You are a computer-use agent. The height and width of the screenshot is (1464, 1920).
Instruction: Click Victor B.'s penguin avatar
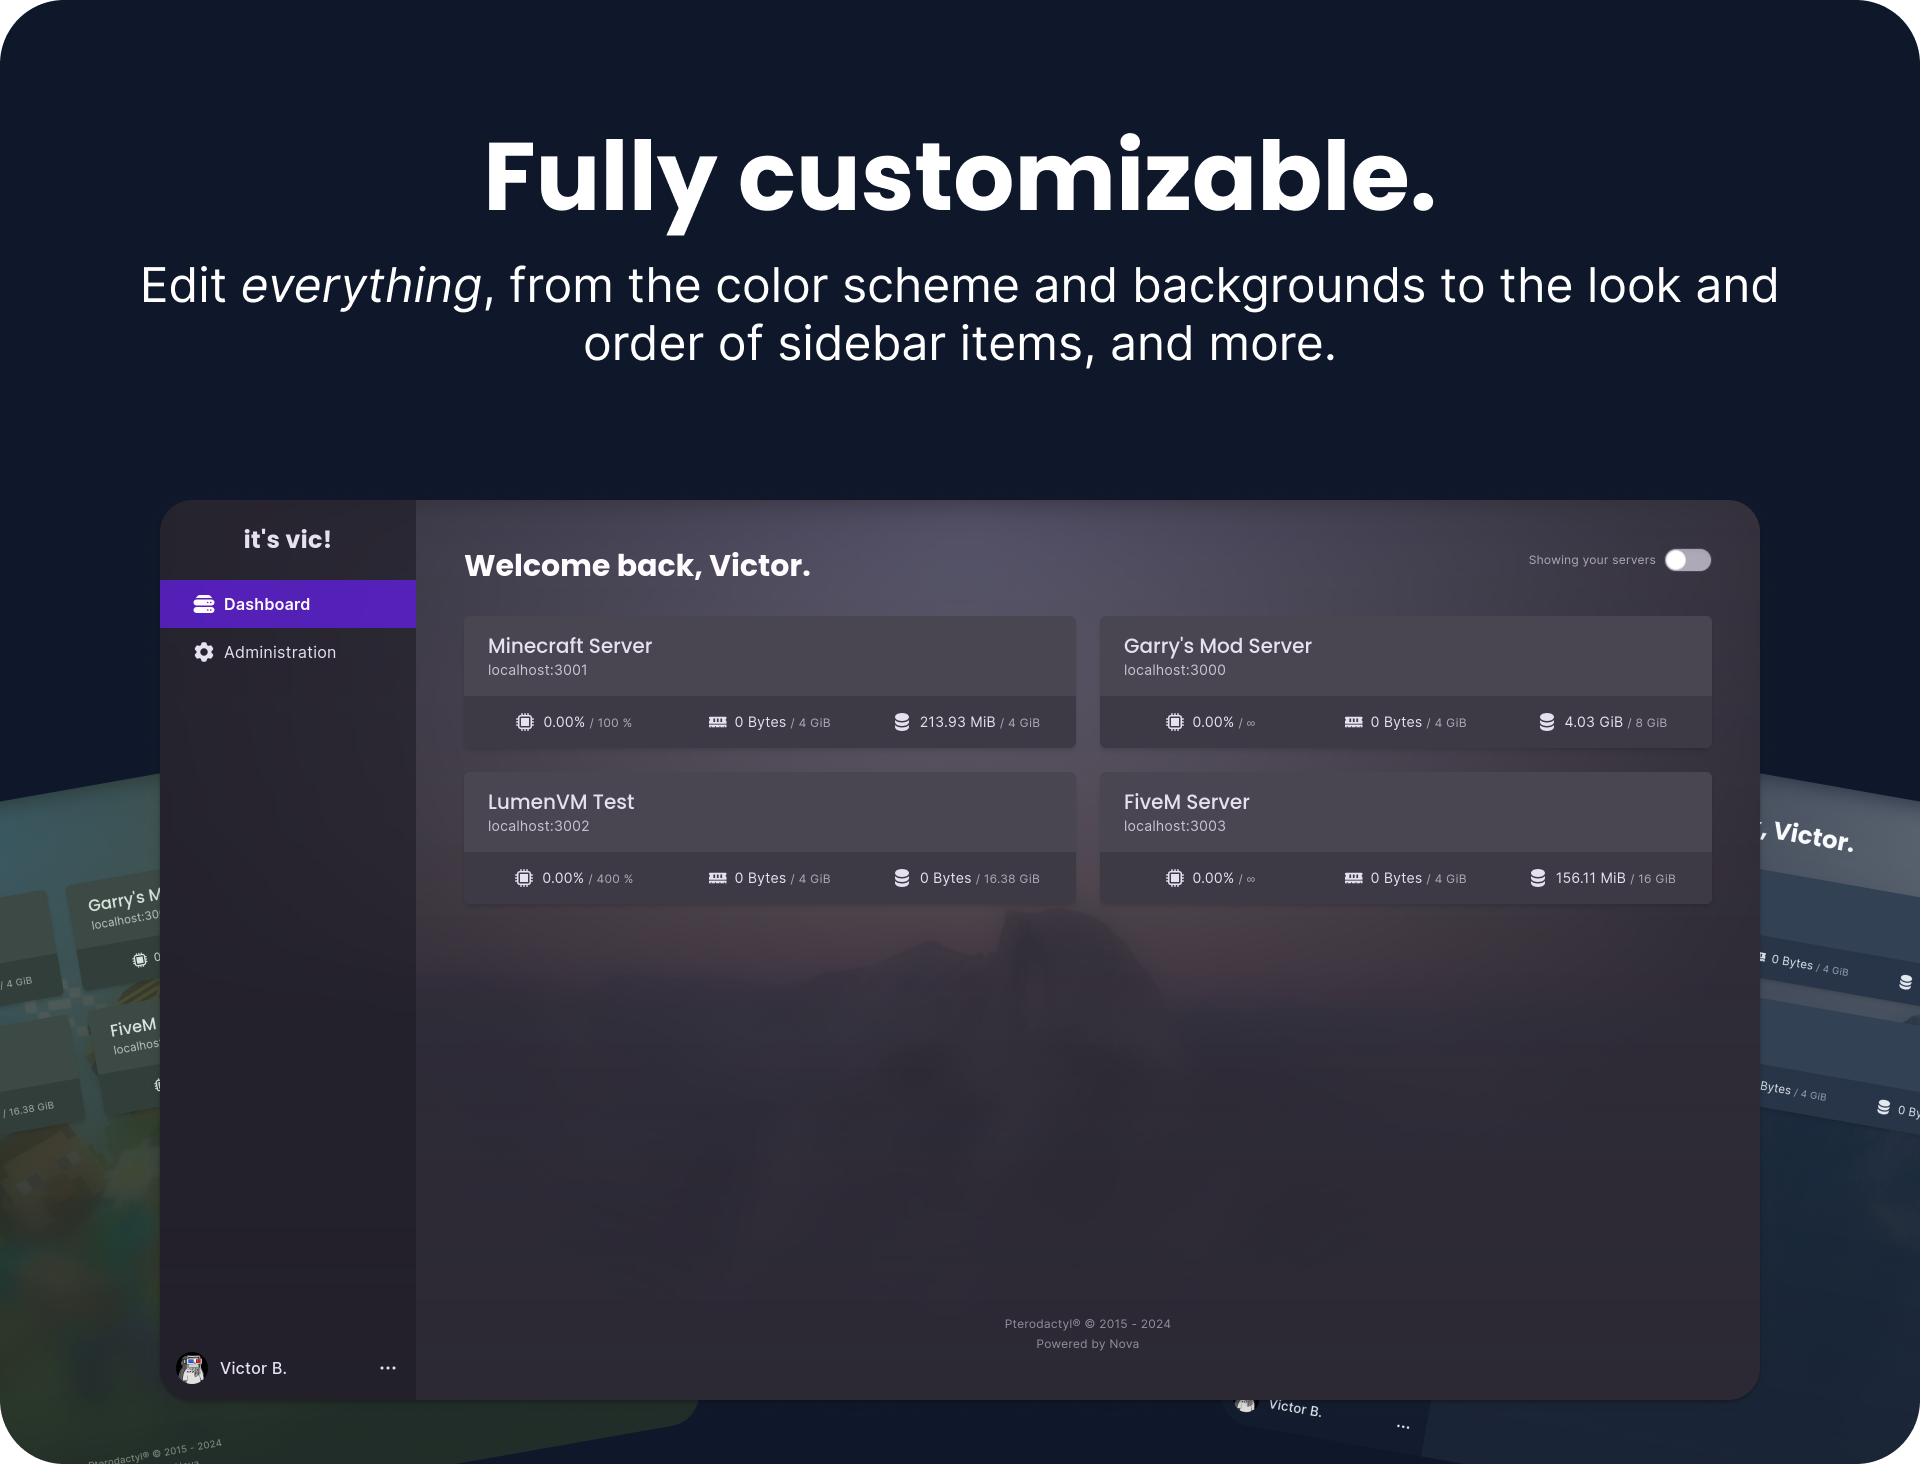(192, 1367)
